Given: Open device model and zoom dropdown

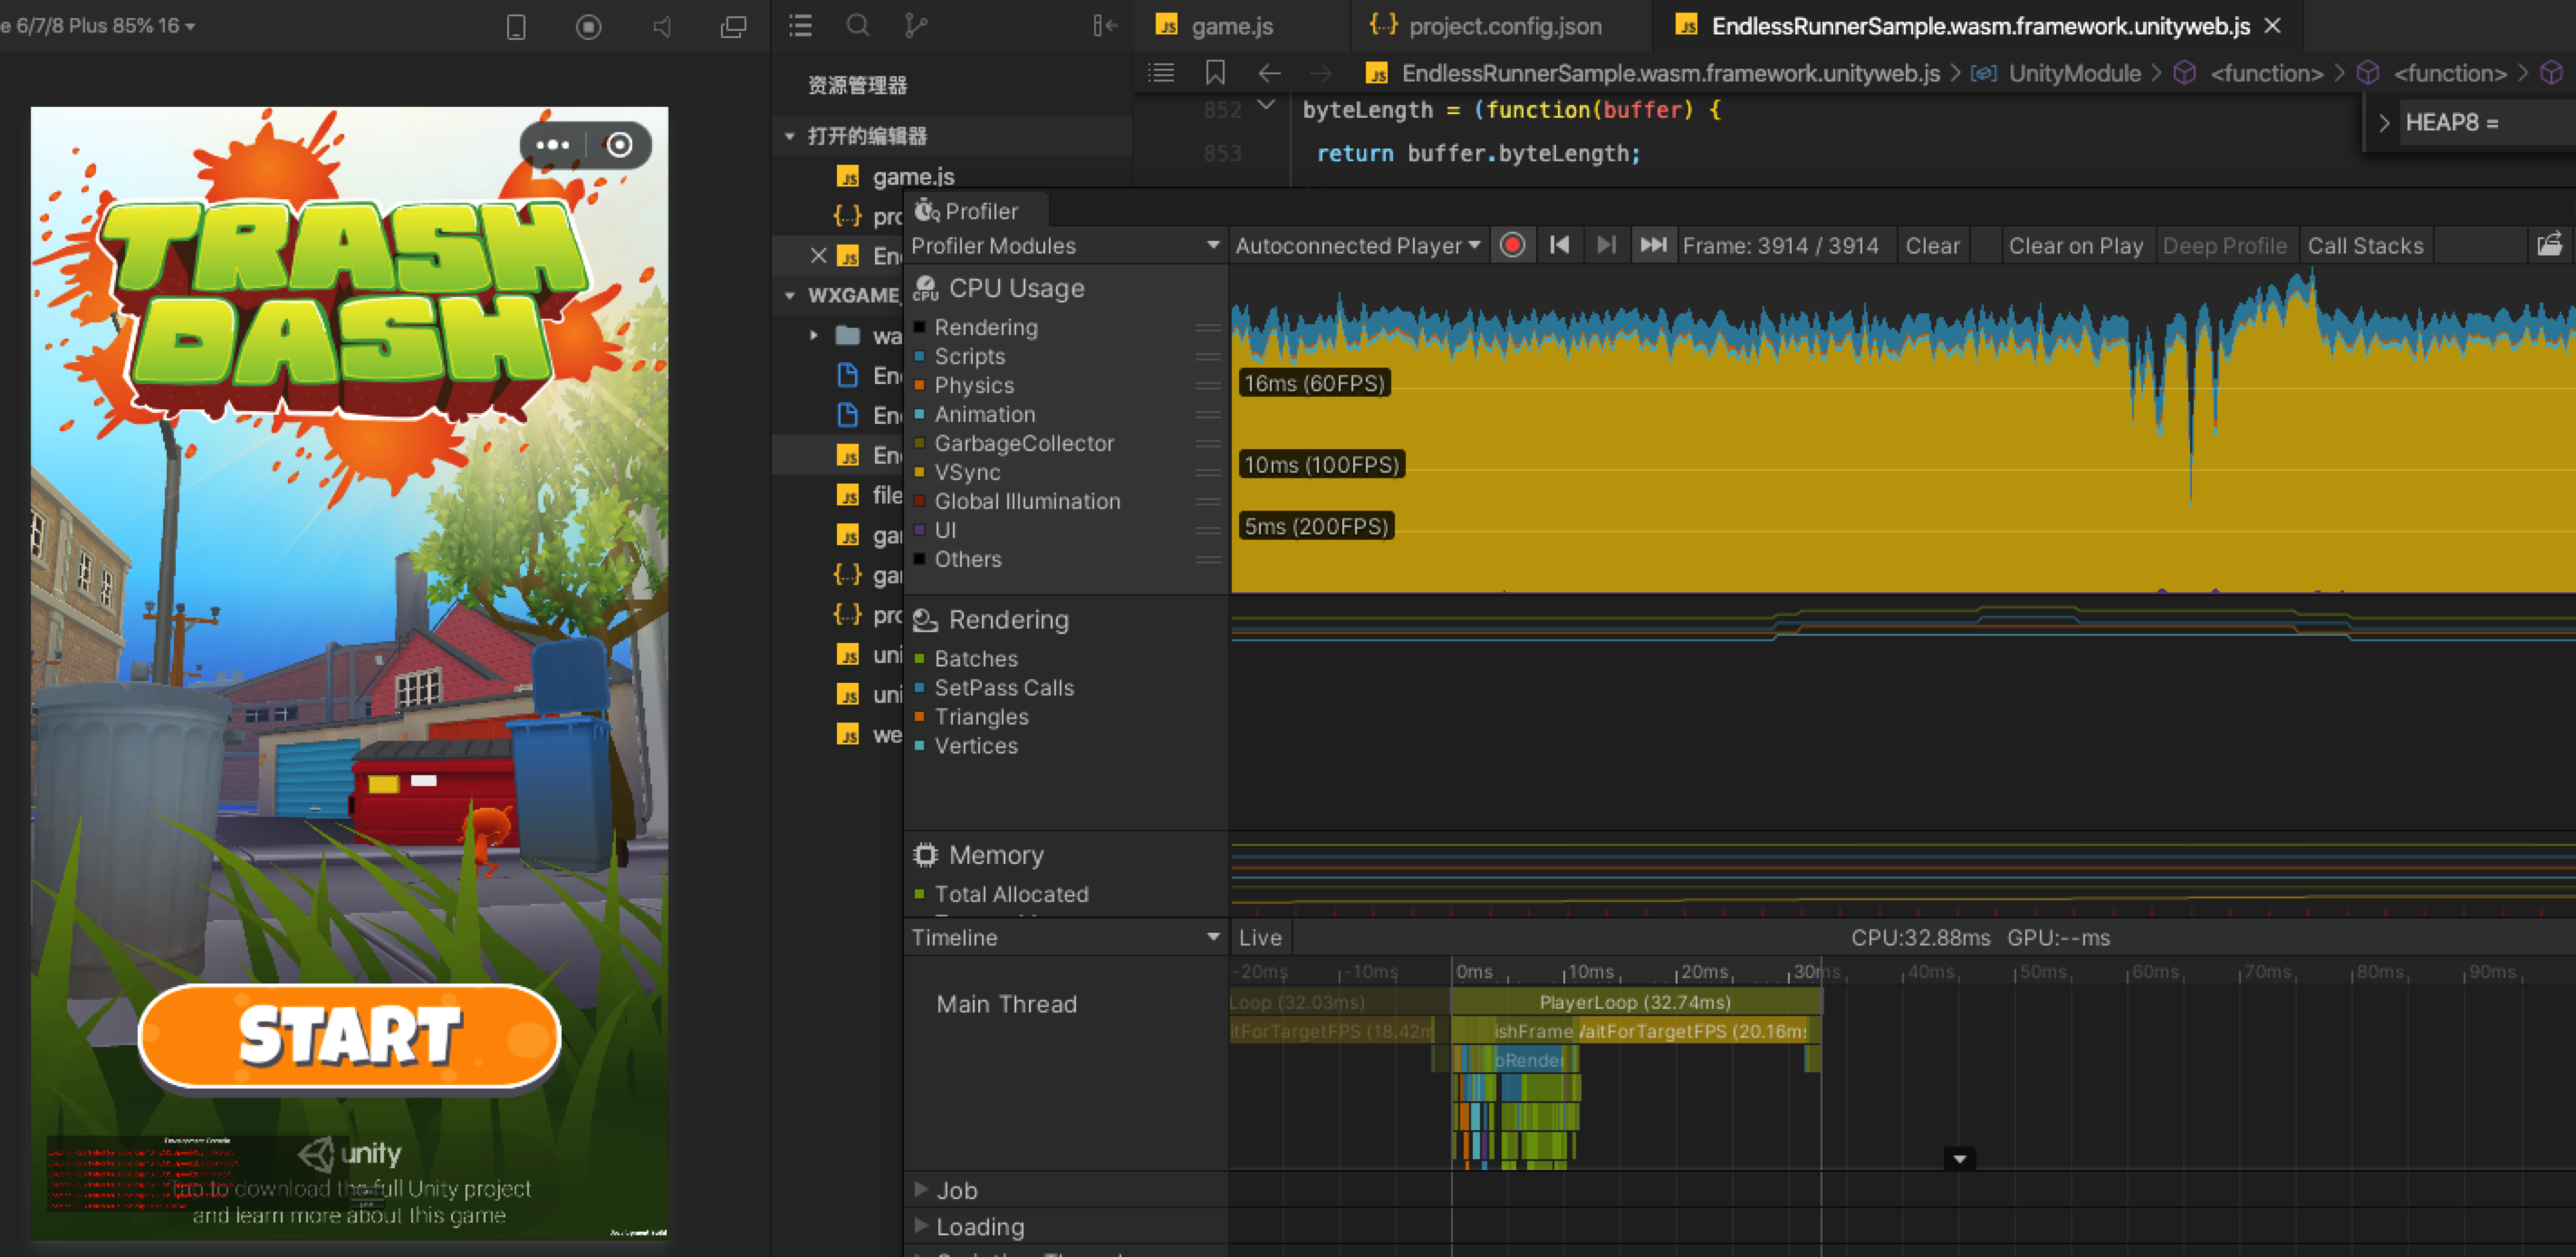Looking at the screenshot, I should (98, 26).
